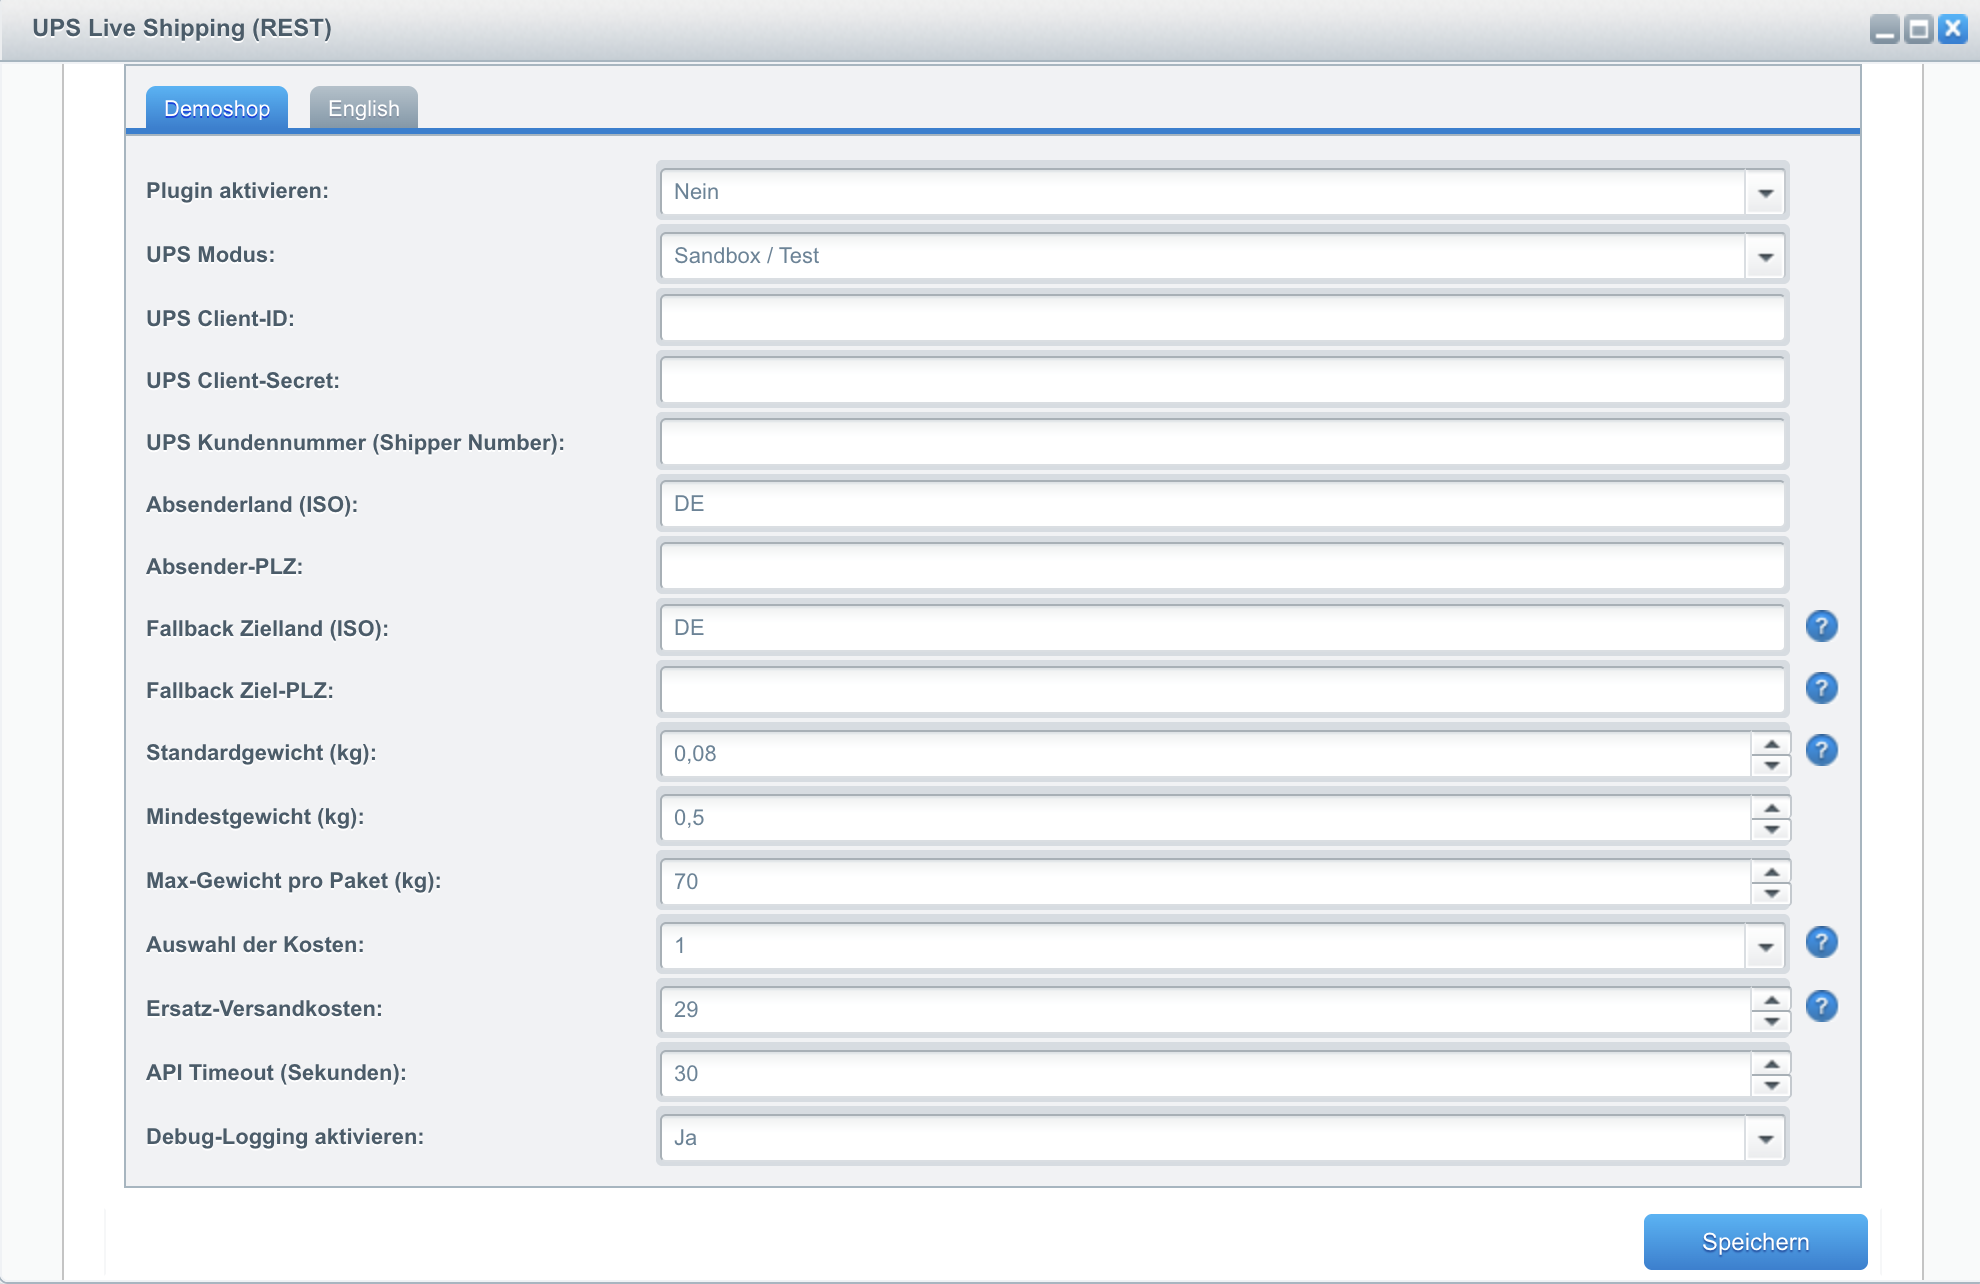
Task: Decrease Standardgewicht with the stepper control
Action: pyautogui.click(x=1772, y=764)
